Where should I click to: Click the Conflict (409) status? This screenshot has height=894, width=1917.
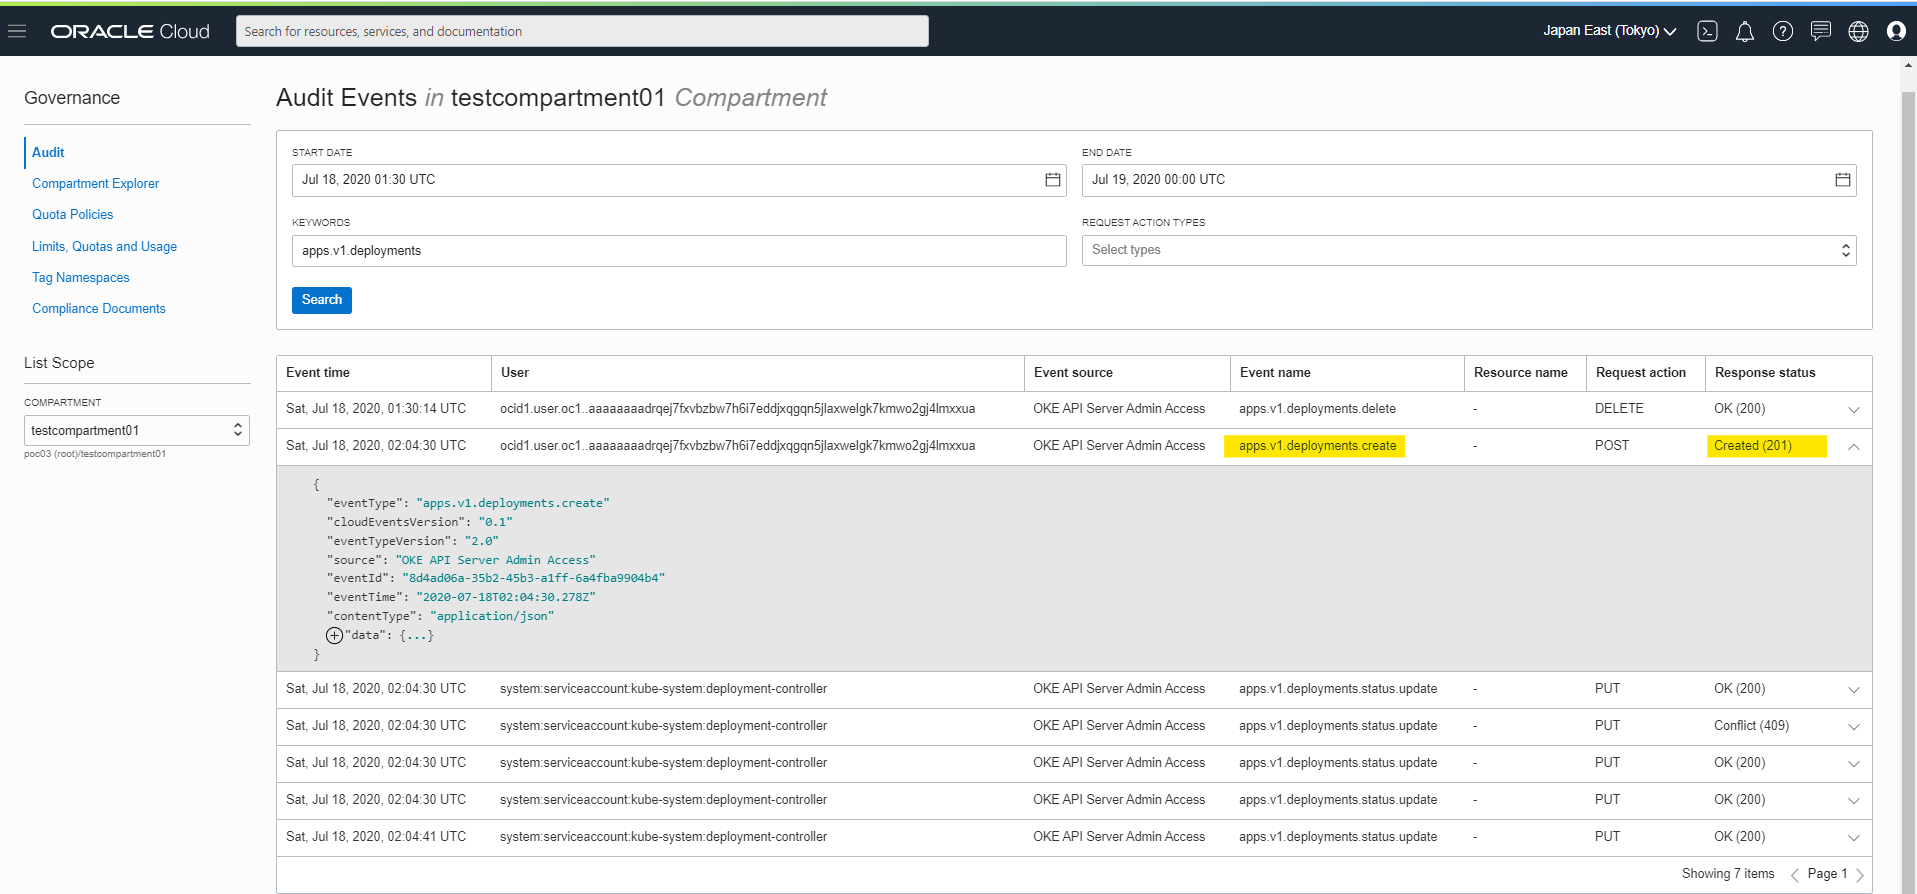(x=1751, y=725)
